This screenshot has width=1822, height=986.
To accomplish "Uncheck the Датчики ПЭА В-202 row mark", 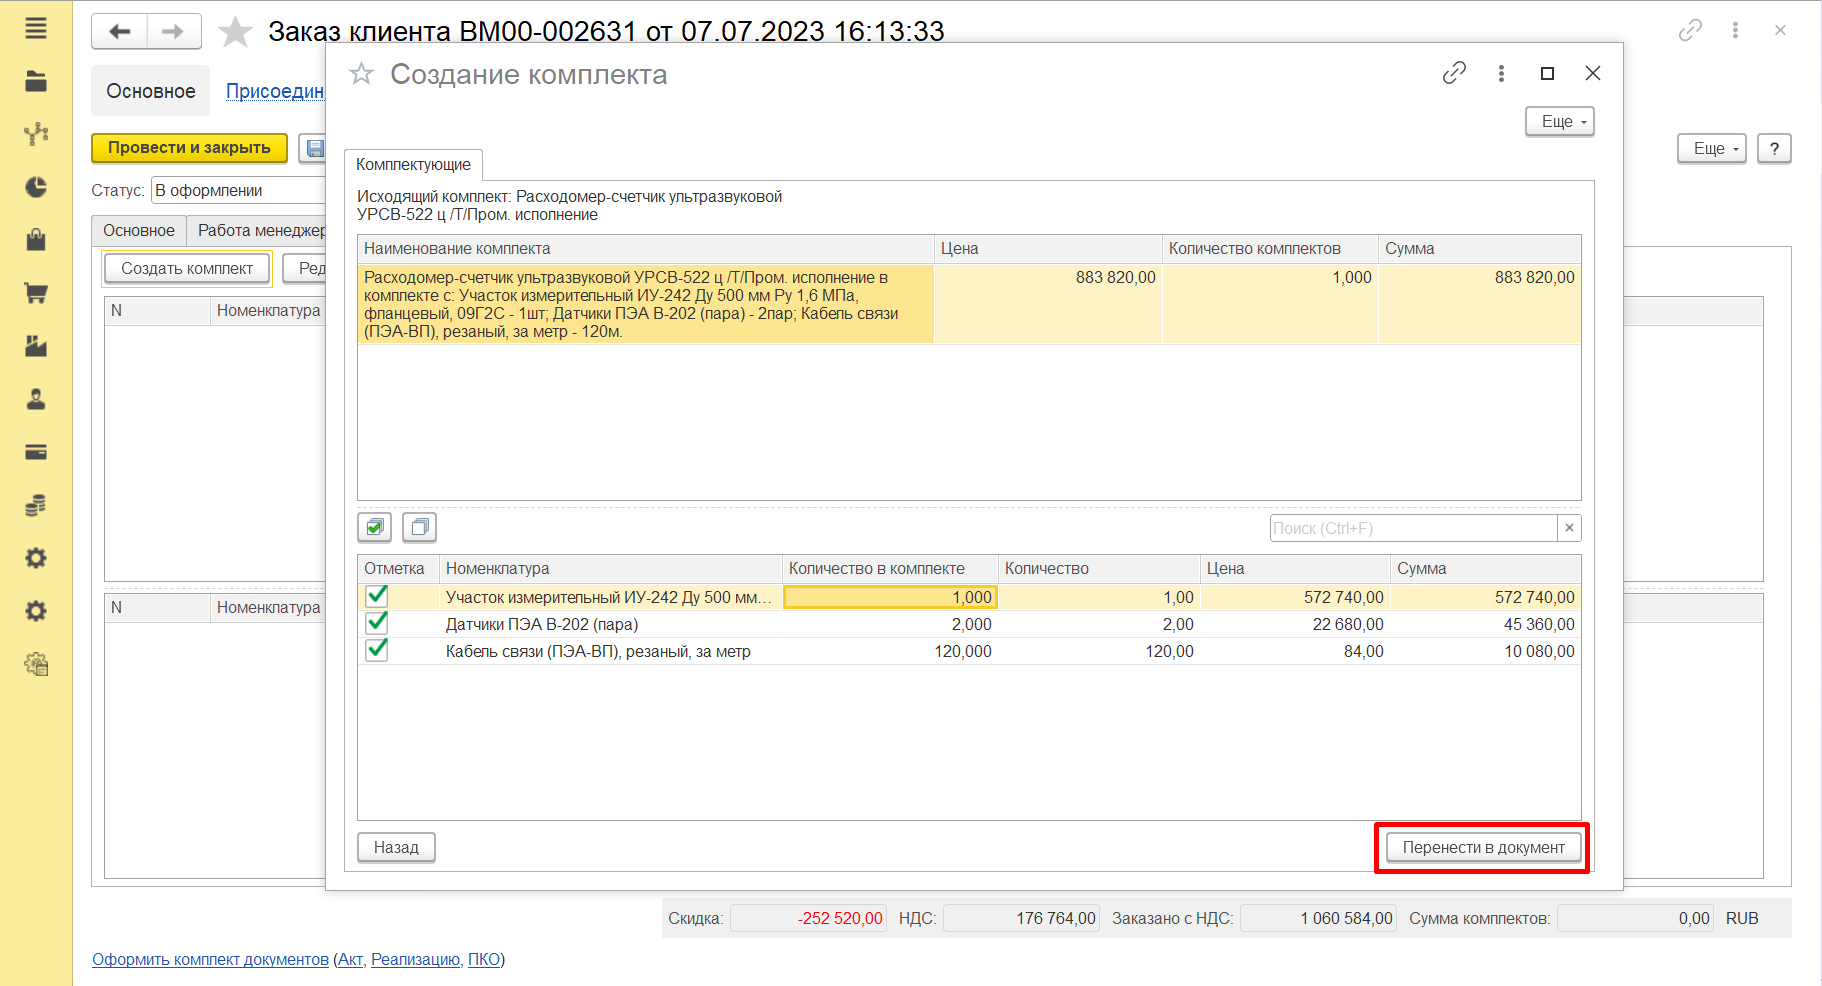I will tap(377, 623).
